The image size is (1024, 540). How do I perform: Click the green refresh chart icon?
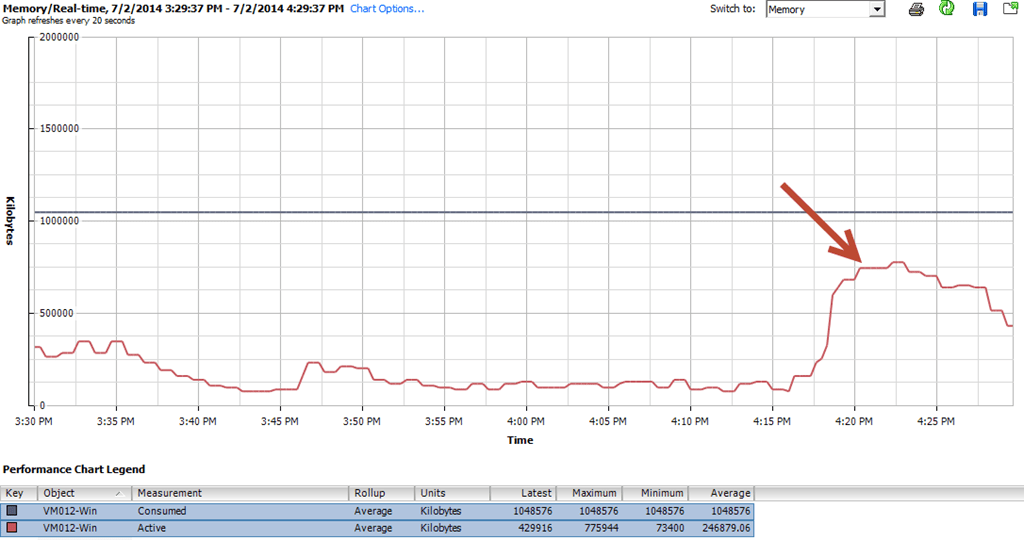pos(946,8)
